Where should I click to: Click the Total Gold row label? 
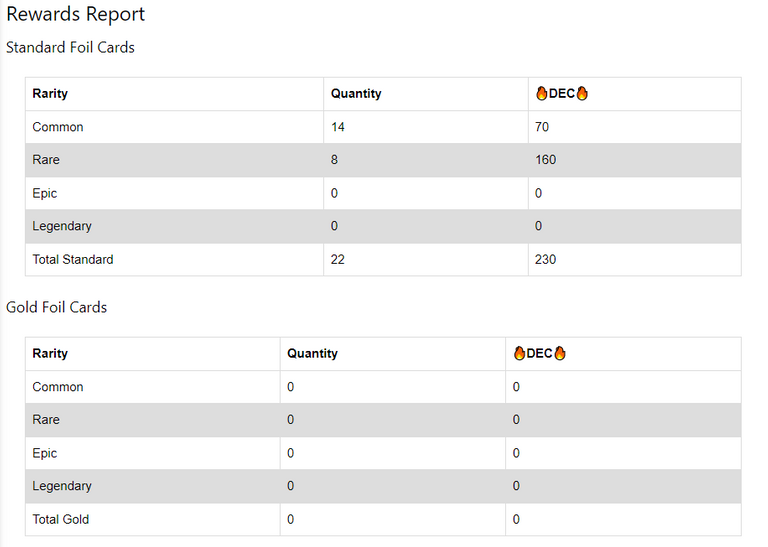point(61,519)
